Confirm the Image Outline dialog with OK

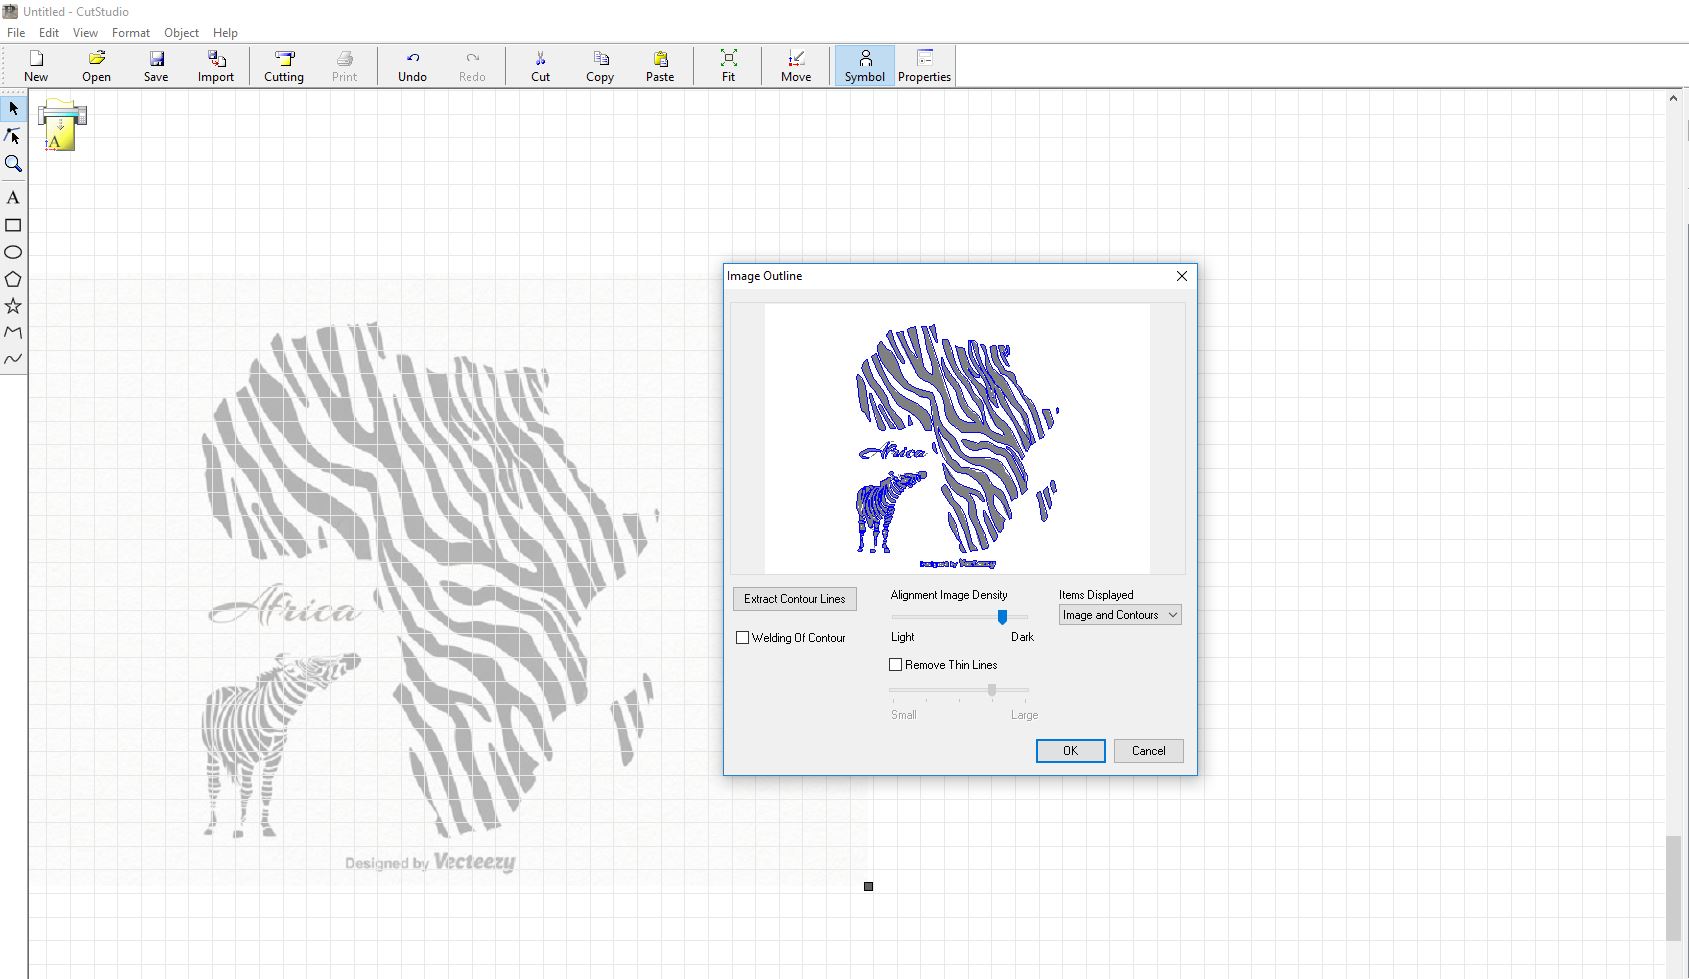pyautogui.click(x=1070, y=751)
